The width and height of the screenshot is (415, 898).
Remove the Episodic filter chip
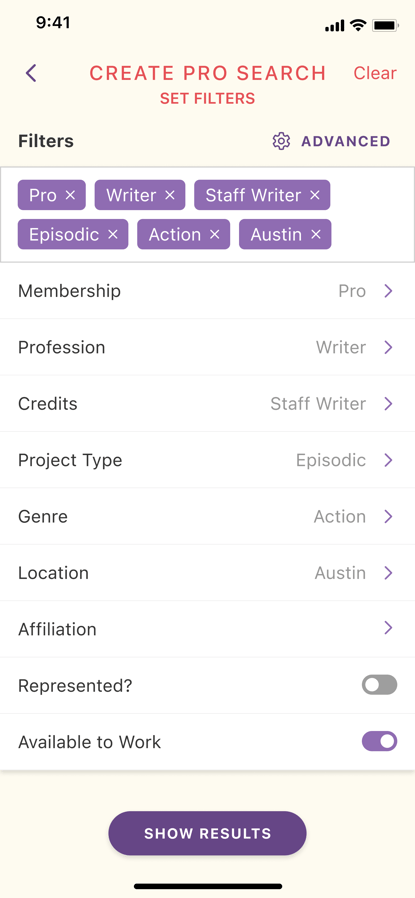[113, 234]
